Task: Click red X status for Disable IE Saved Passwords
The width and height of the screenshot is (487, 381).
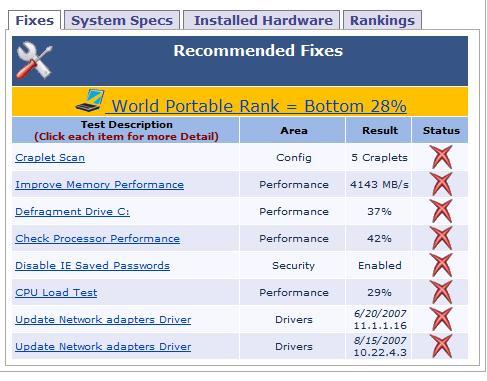Action: (x=441, y=265)
